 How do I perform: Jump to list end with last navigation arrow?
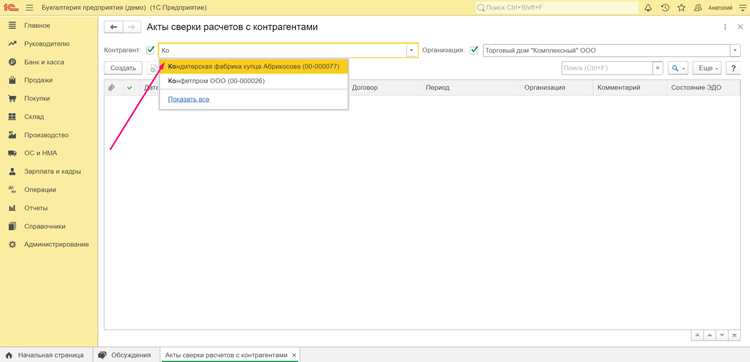coord(735,335)
